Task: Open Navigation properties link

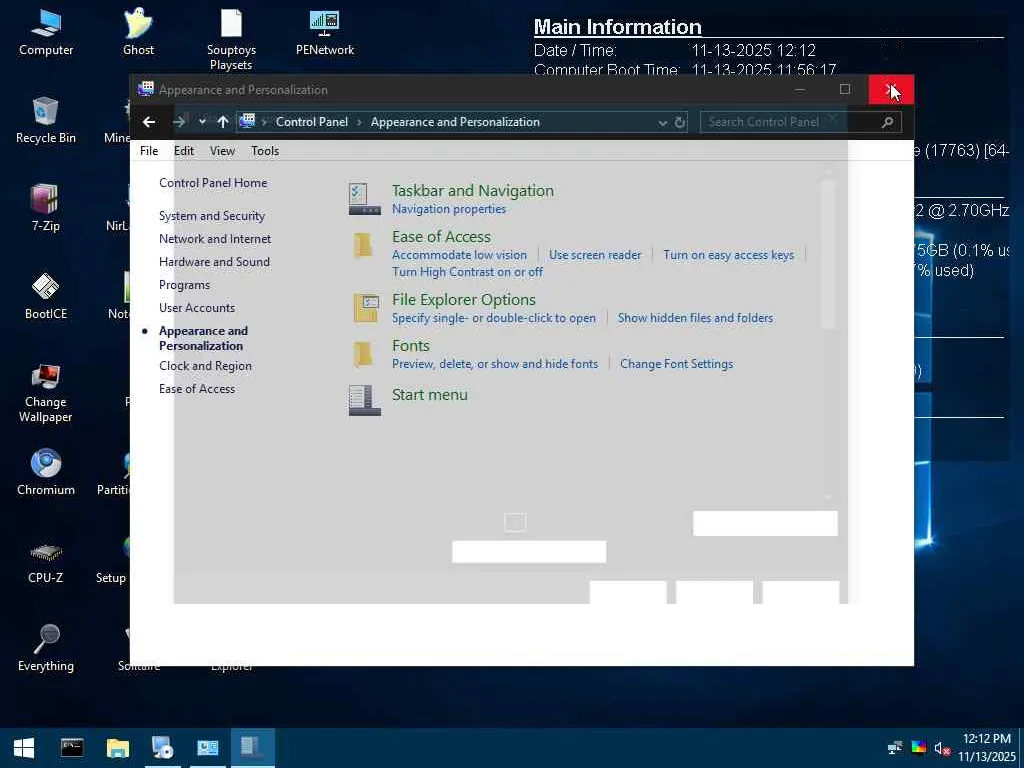Action: point(449,209)
